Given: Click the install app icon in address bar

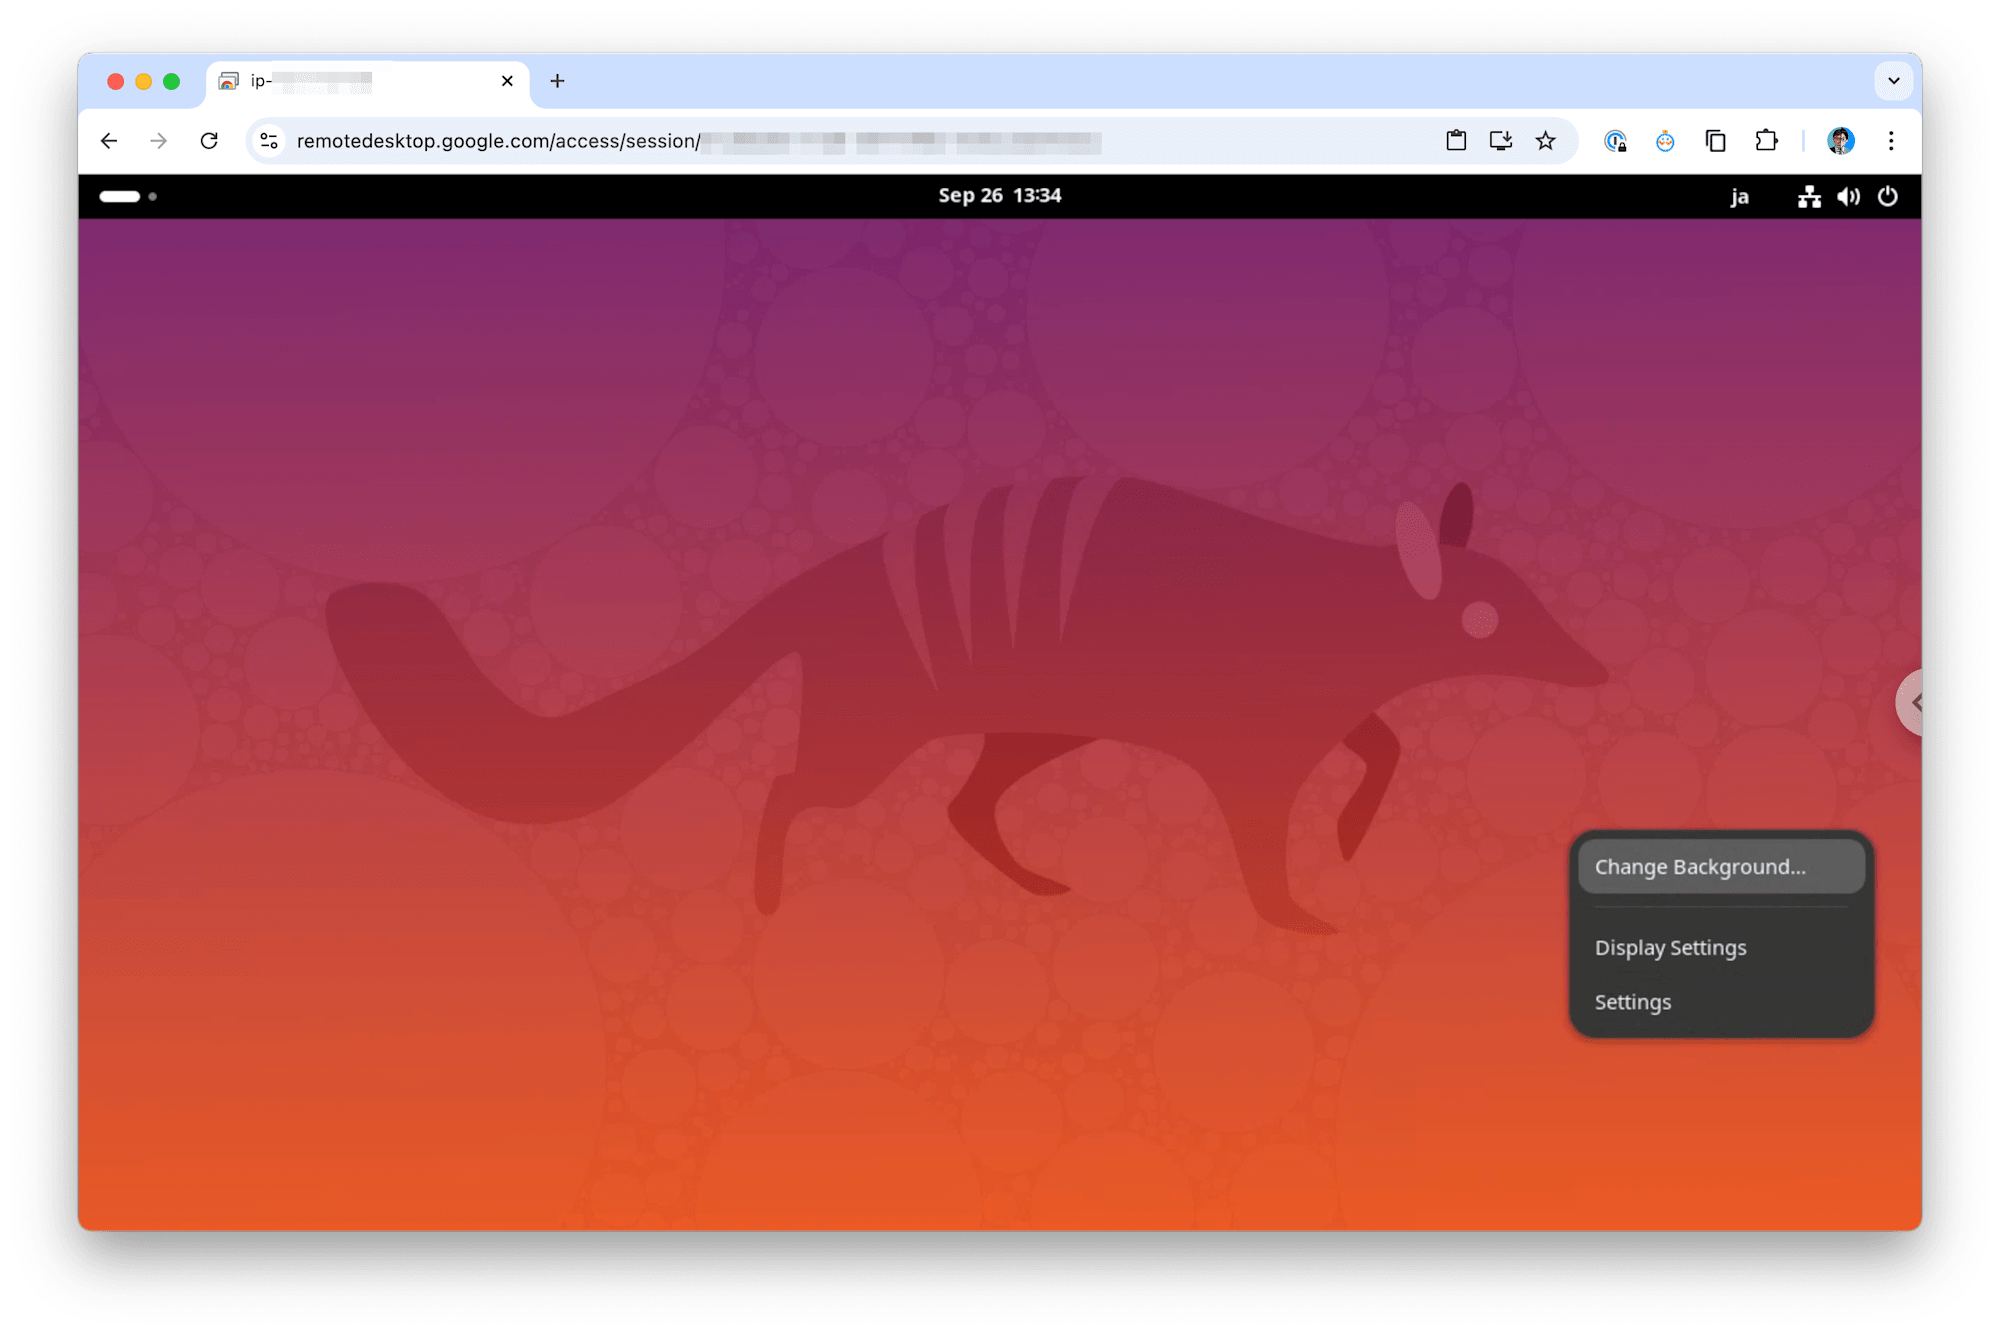Looking at the screenshot, I should point(1500,141).
